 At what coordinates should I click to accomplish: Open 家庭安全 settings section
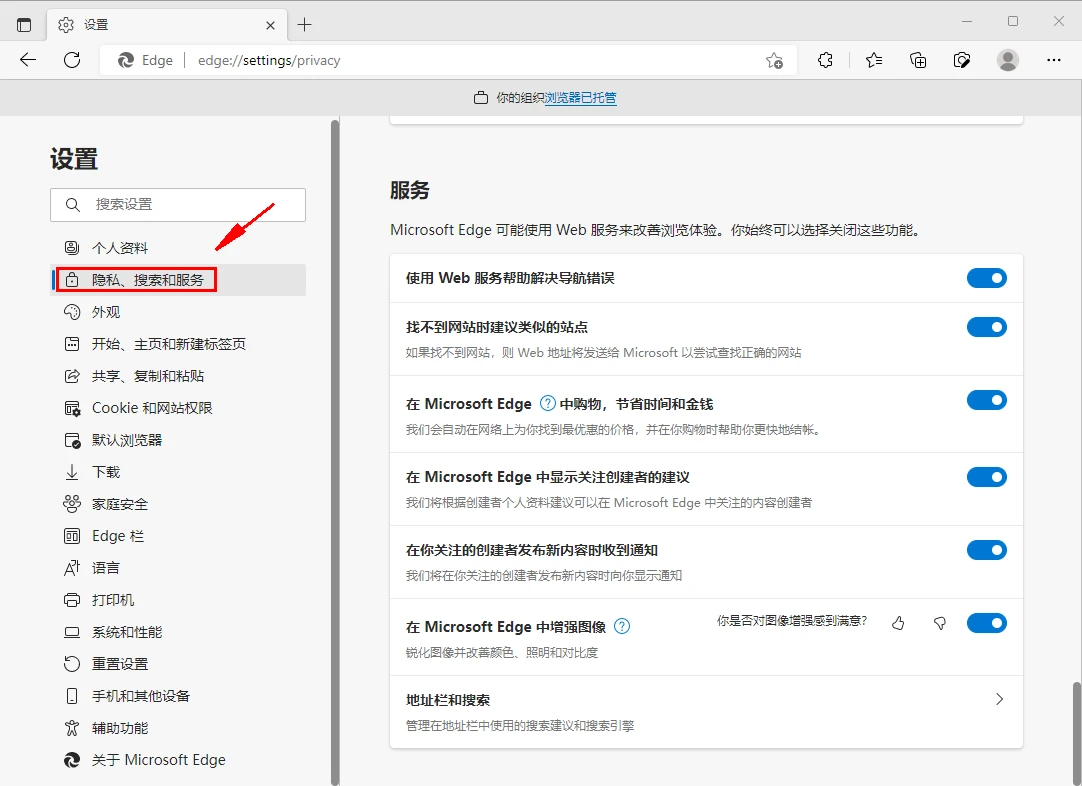(x=178, y=504)
